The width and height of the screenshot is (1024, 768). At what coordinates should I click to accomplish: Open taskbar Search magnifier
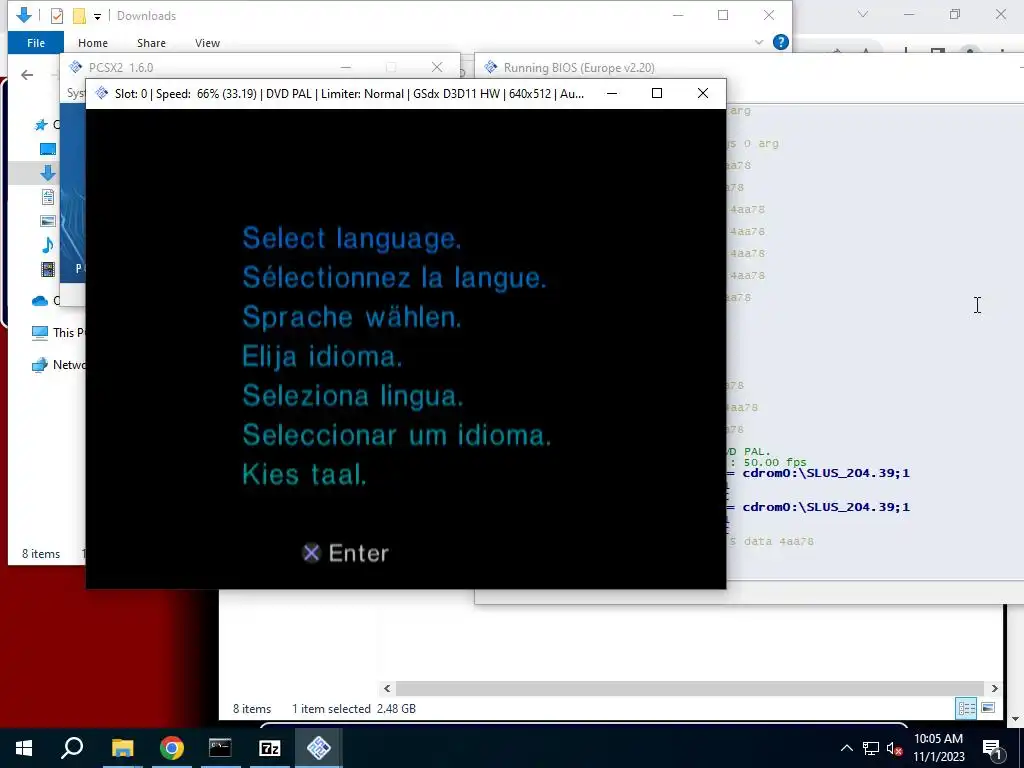coord(72,748)
